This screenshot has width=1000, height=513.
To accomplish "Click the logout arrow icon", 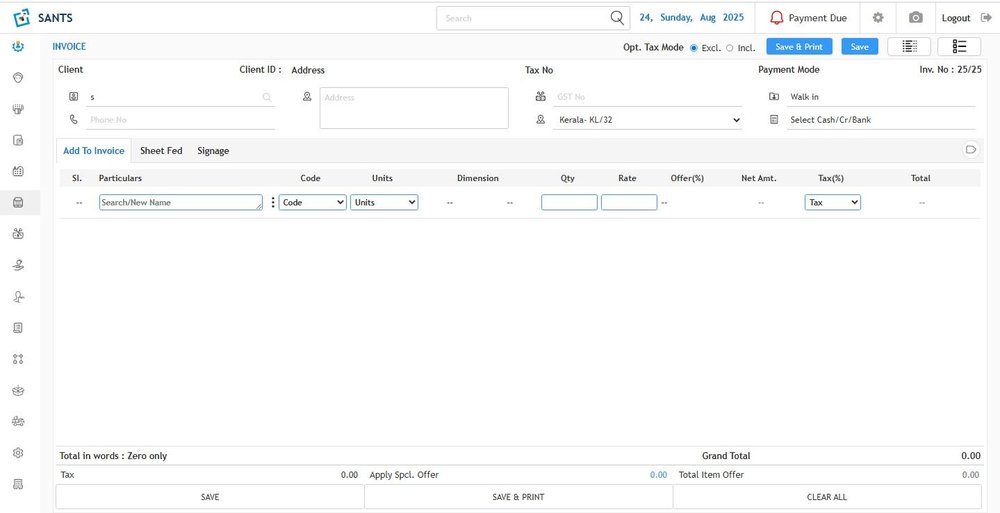I will [986, 18].
